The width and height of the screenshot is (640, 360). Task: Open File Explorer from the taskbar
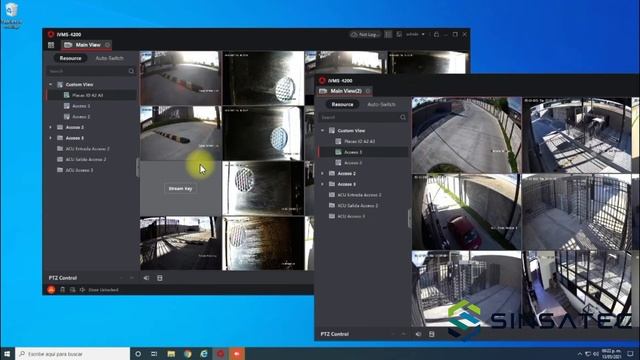(171, 354)
